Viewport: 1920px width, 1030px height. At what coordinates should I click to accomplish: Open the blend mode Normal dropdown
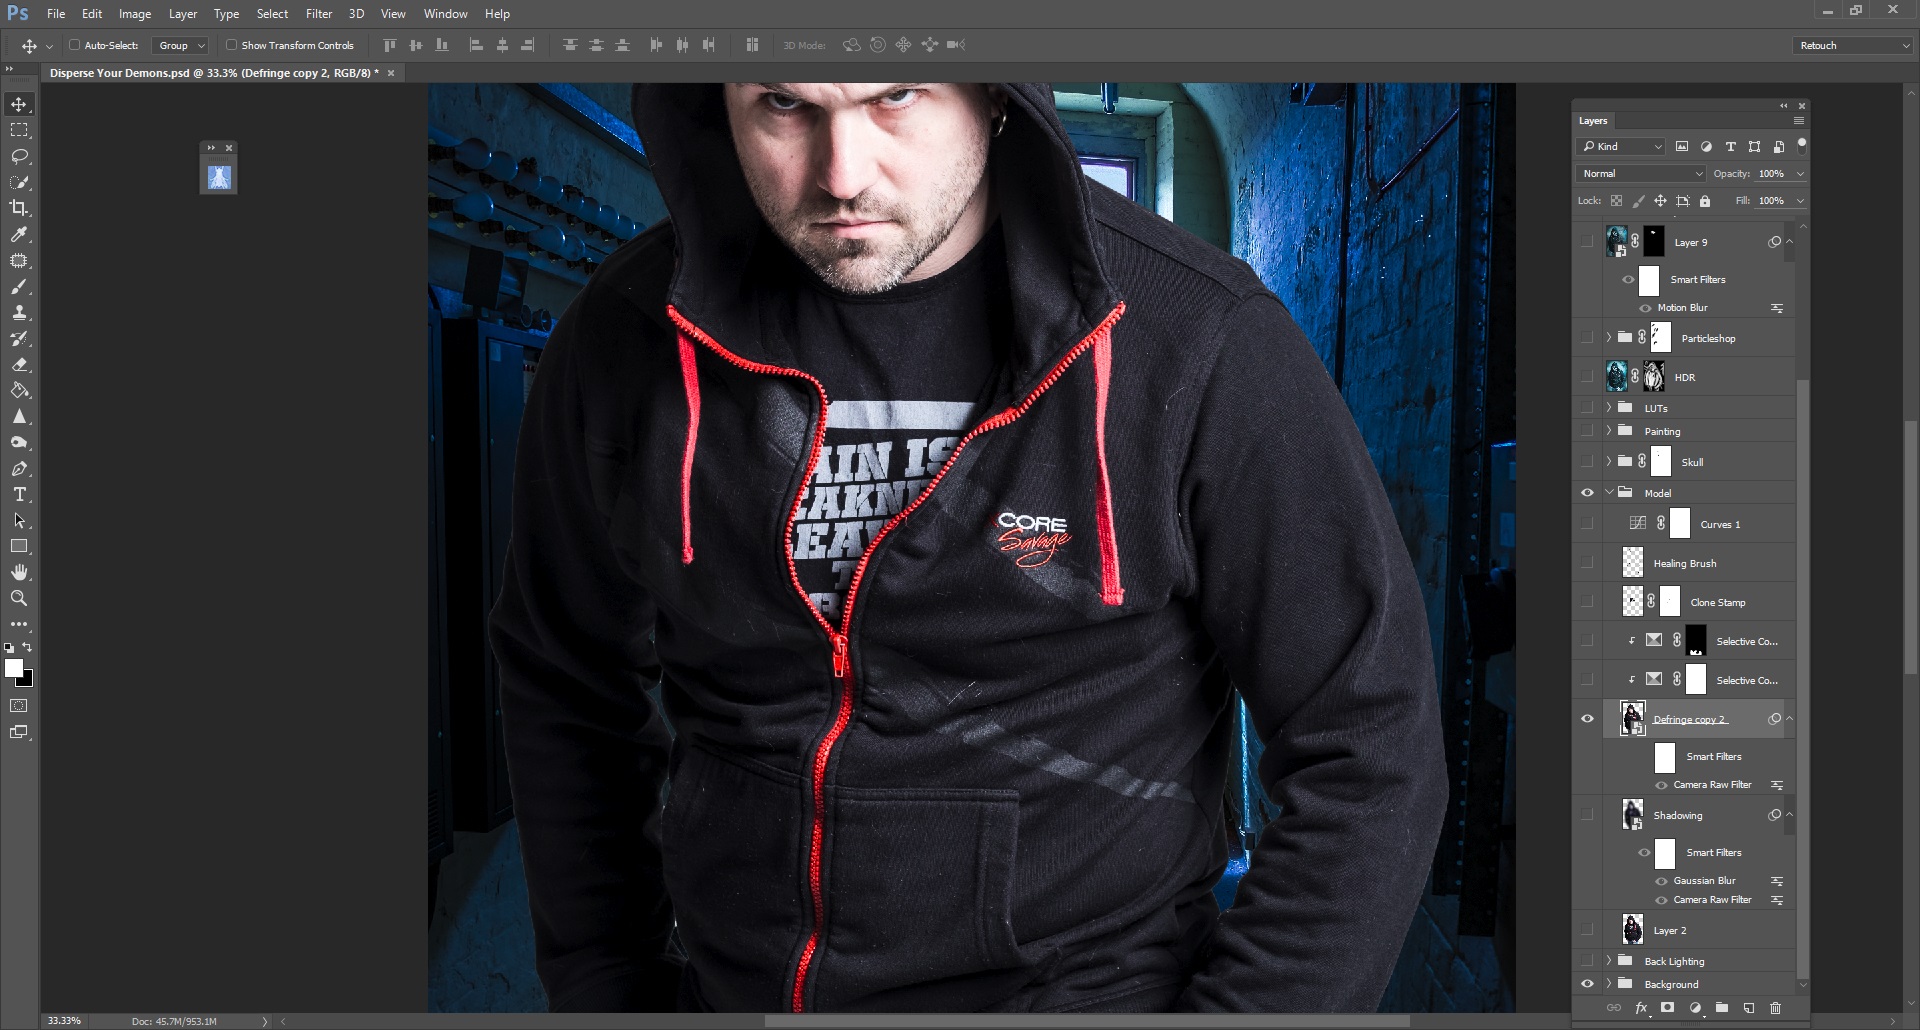coord(1640,173)
